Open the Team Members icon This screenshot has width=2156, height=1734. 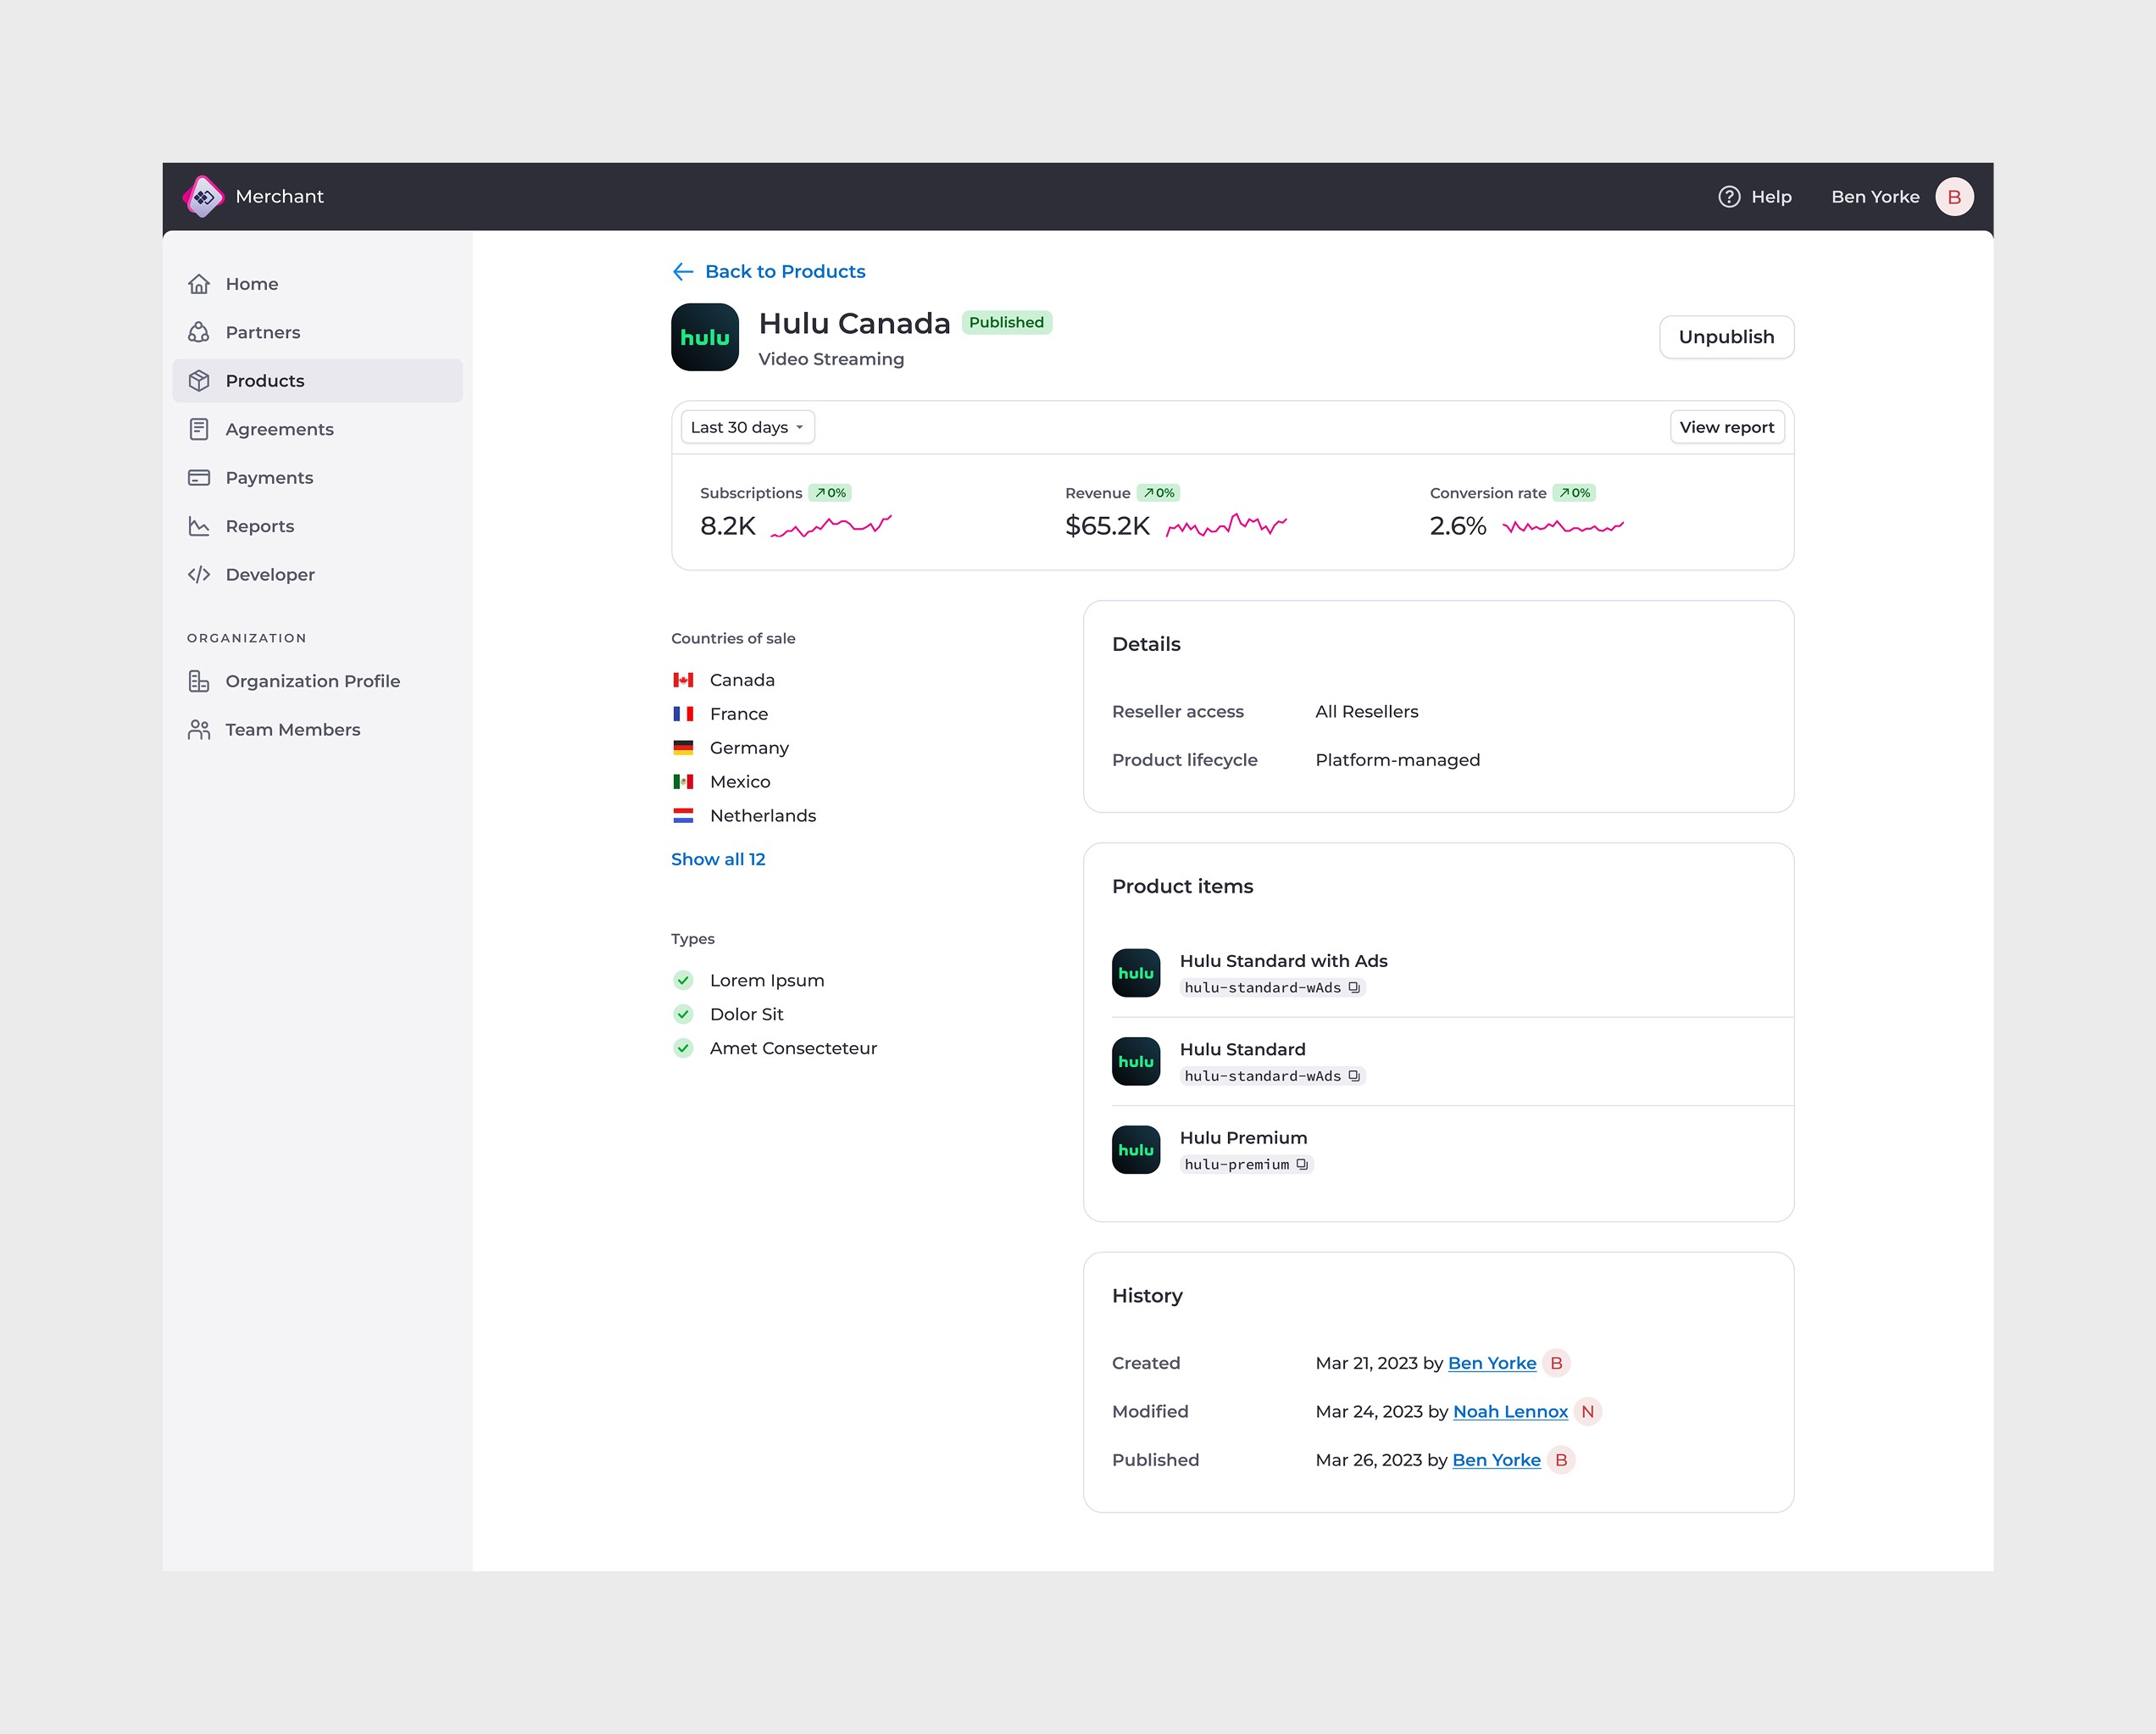[x=199, y=729]
